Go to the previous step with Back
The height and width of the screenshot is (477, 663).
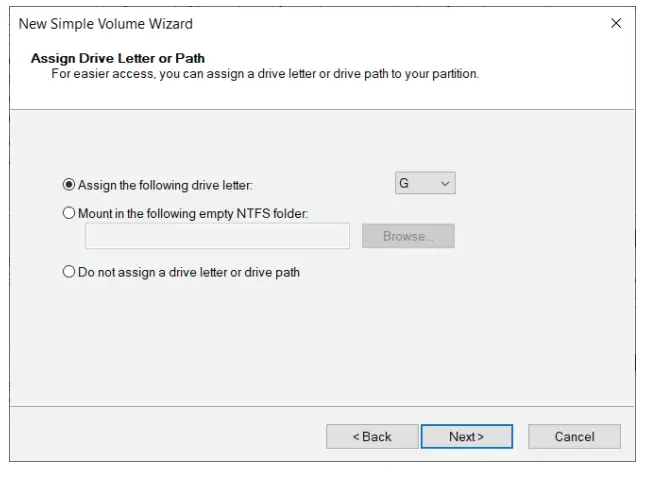click(371, 437)
